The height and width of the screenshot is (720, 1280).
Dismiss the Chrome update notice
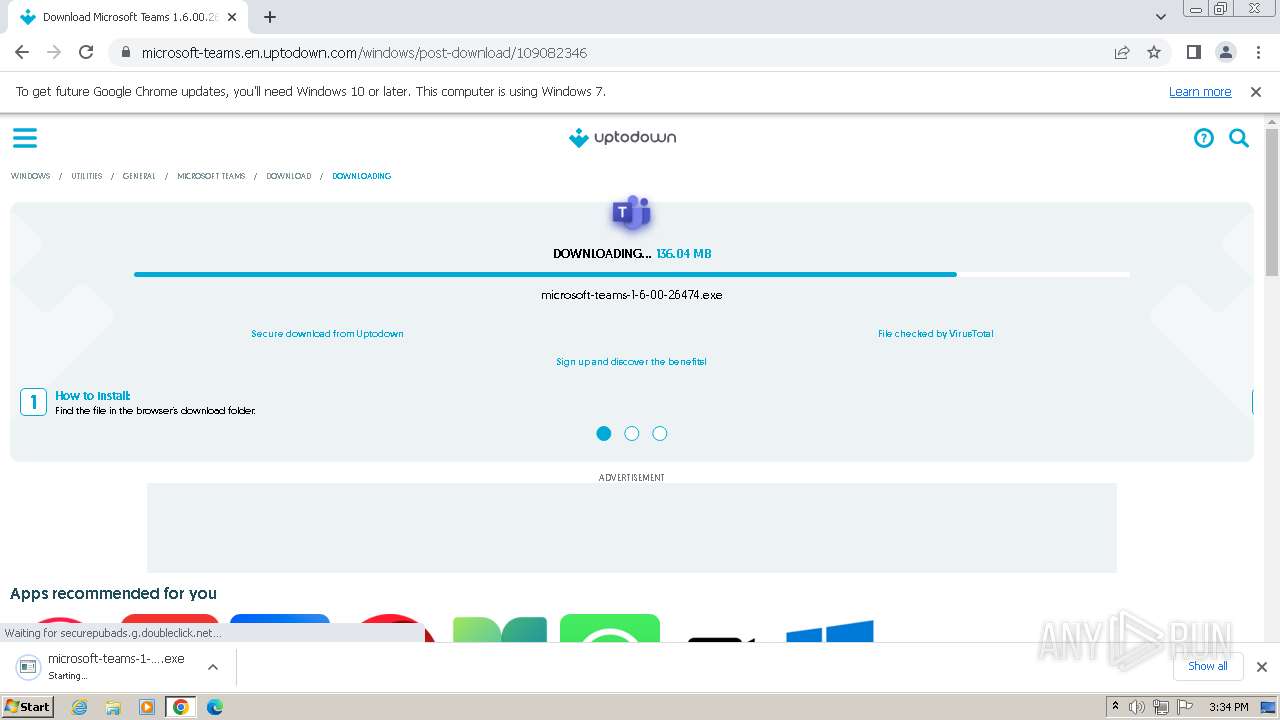[x=1256, y=91]
